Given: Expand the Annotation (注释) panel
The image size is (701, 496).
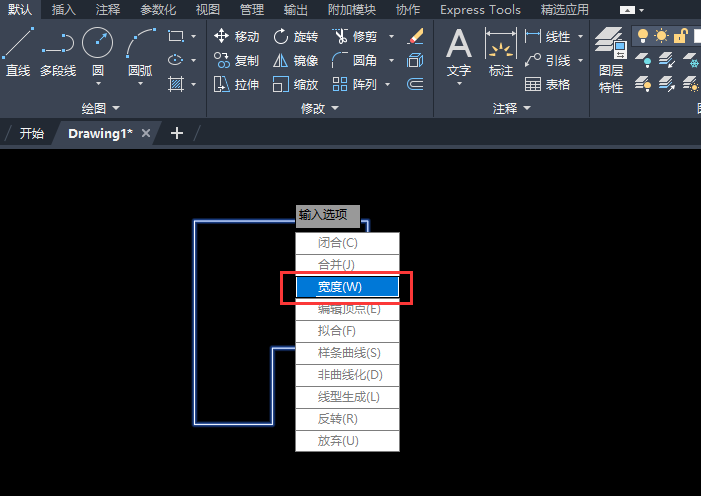Looking at the screenshot, I should pyautogui.click(x=512, y=108).
